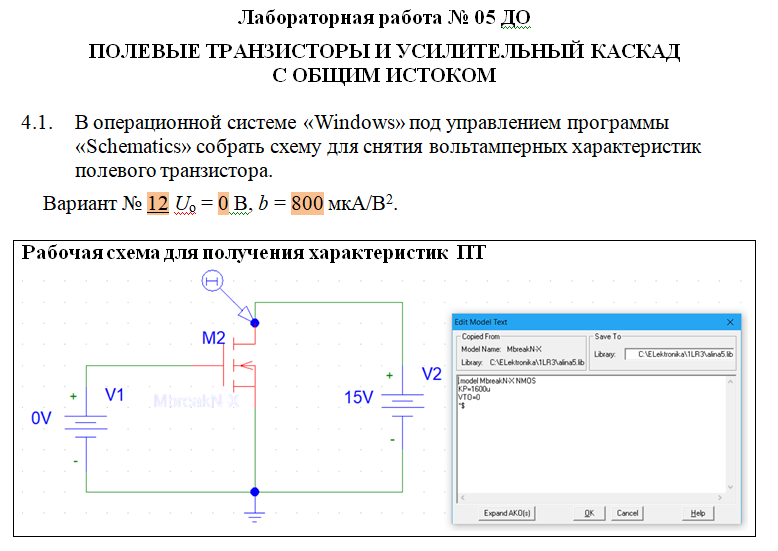Click the Save To Library path field
Screen dimensions: 778x551
click(680, 354)
